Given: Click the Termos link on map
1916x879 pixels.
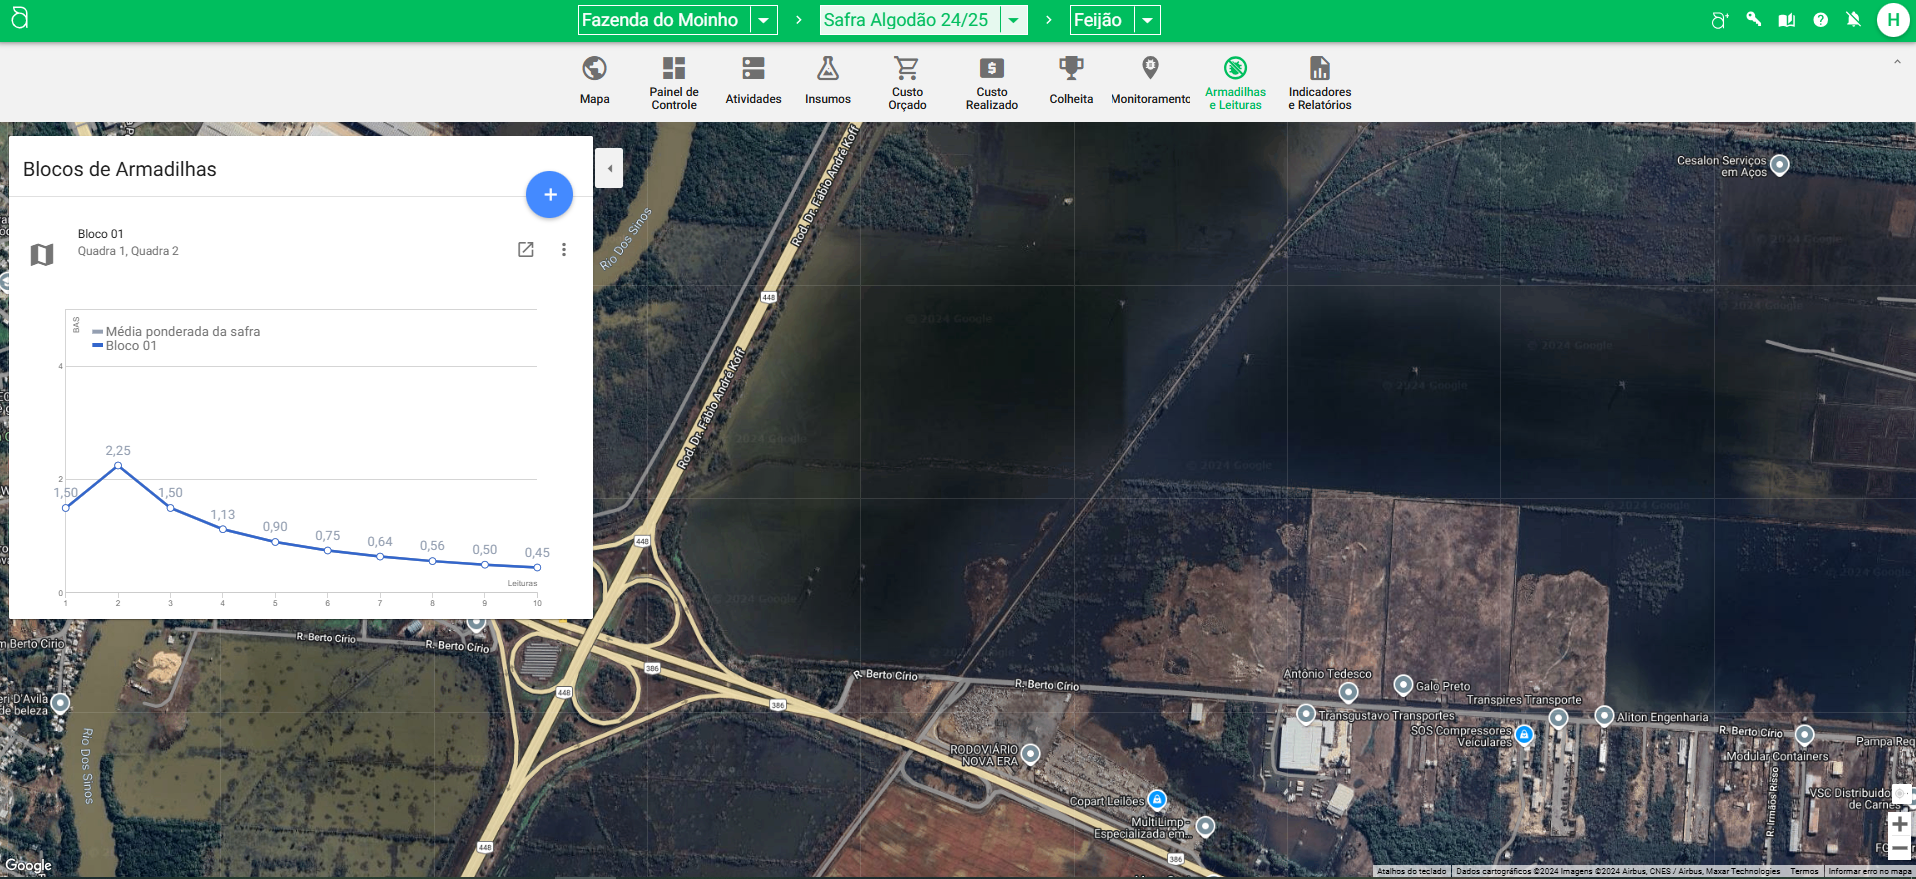Looking at the screenshot, I should 1804,872.
